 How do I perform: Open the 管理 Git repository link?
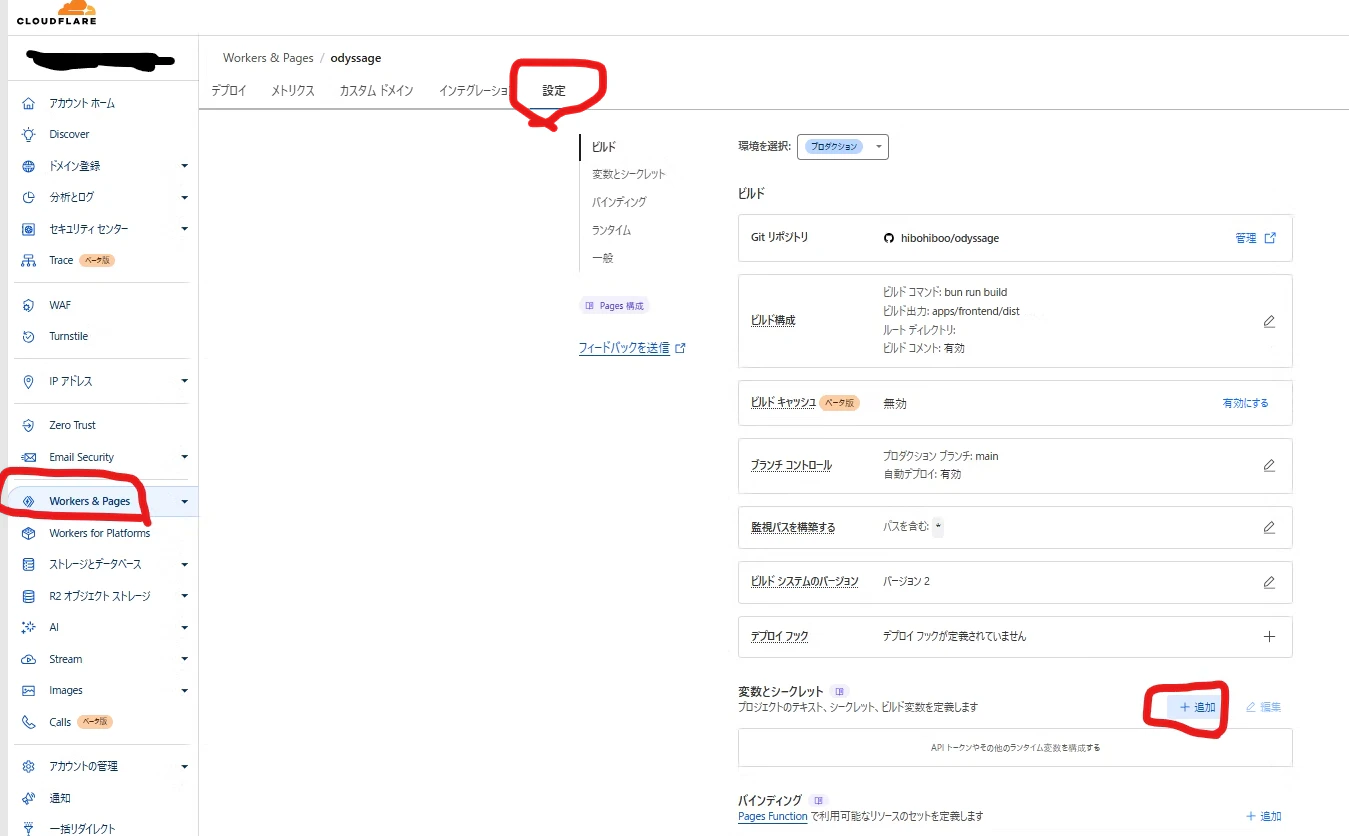click(x=1256, y=238)
